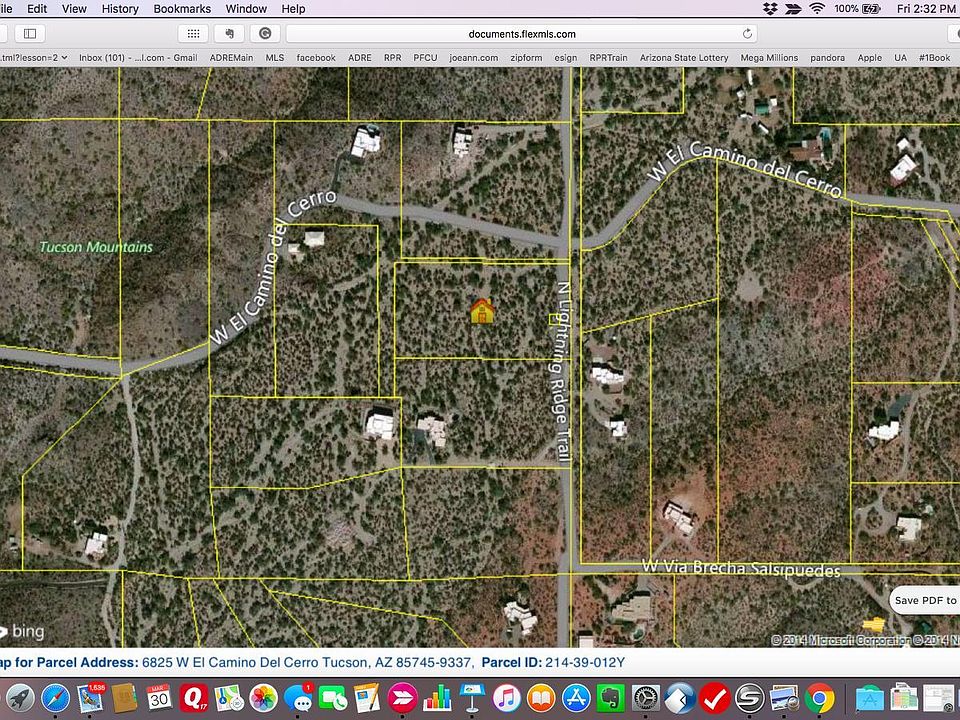Image resolution: width=960 pixels, height=720 pixels.
Task: Open facebook bookmark
Action: 316,58
